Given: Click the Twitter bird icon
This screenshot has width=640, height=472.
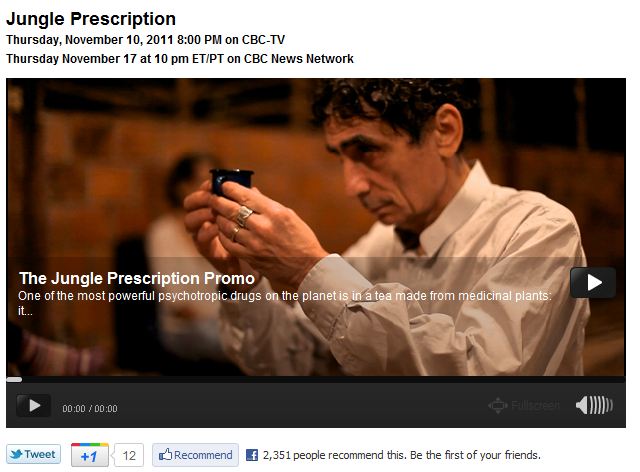Looking at the screenshot, I should coord(16,454).
